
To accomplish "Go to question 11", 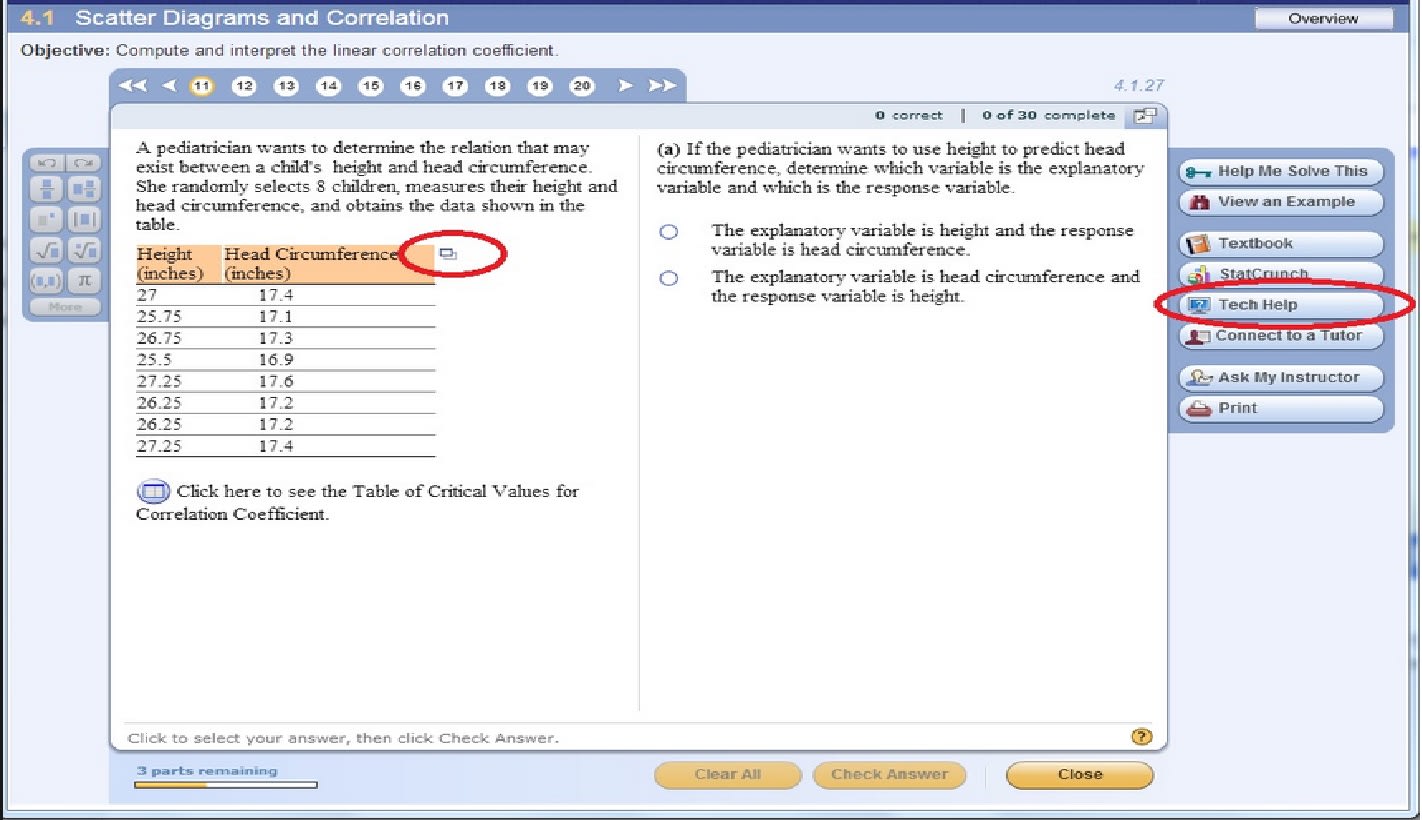I will (x=202, y=86).
